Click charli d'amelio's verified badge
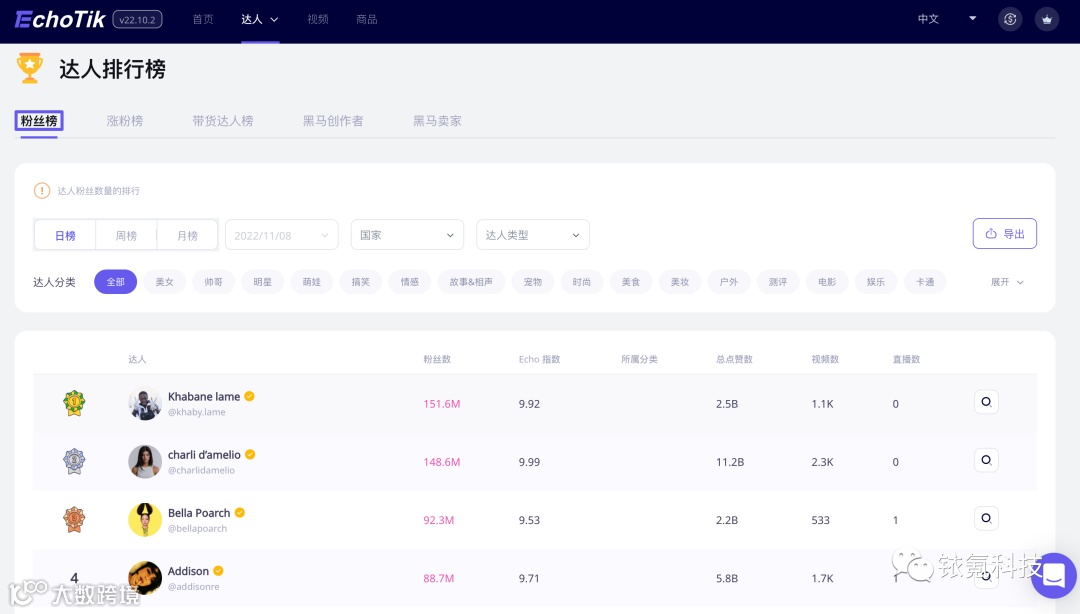This screenshot has width=1080, height=614. coord(250,454)
